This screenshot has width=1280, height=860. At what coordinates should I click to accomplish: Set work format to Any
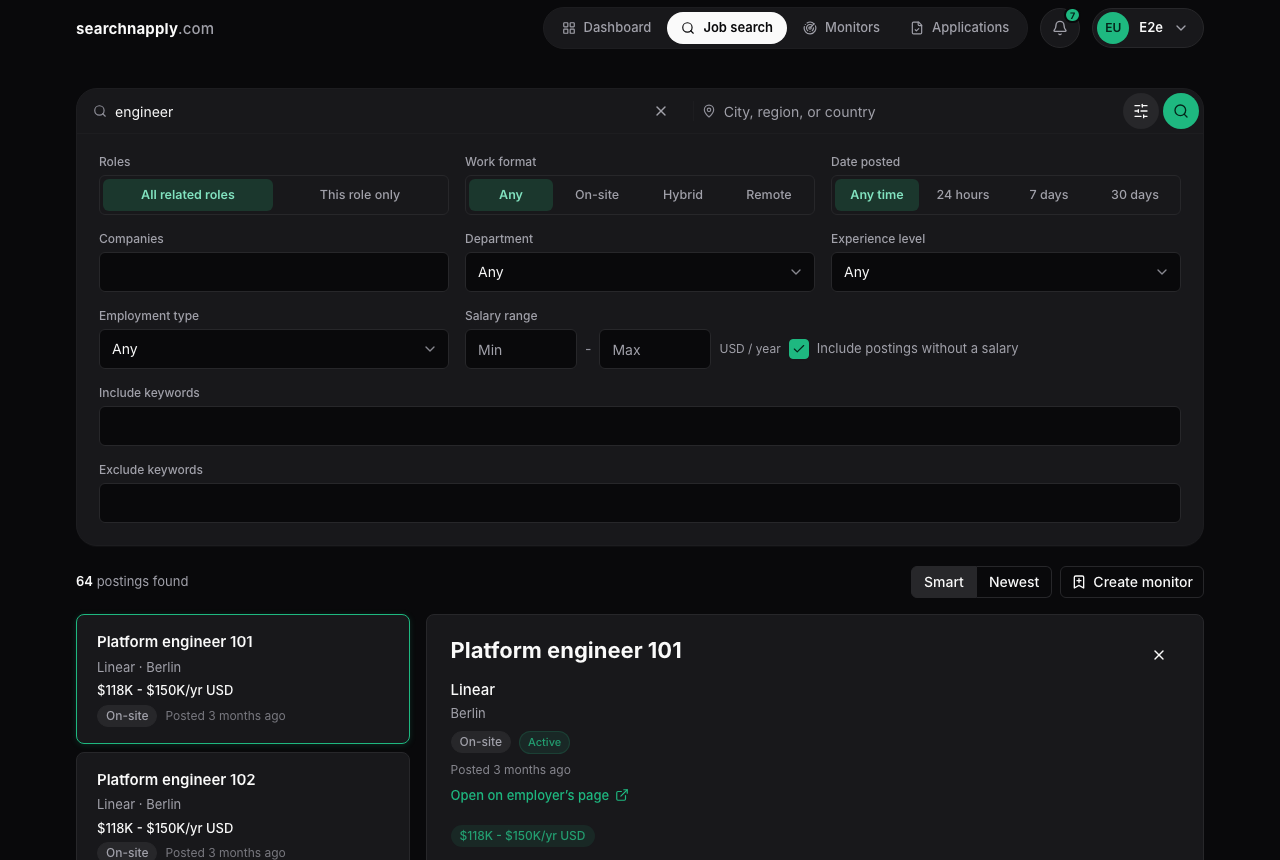pos(511,195)
